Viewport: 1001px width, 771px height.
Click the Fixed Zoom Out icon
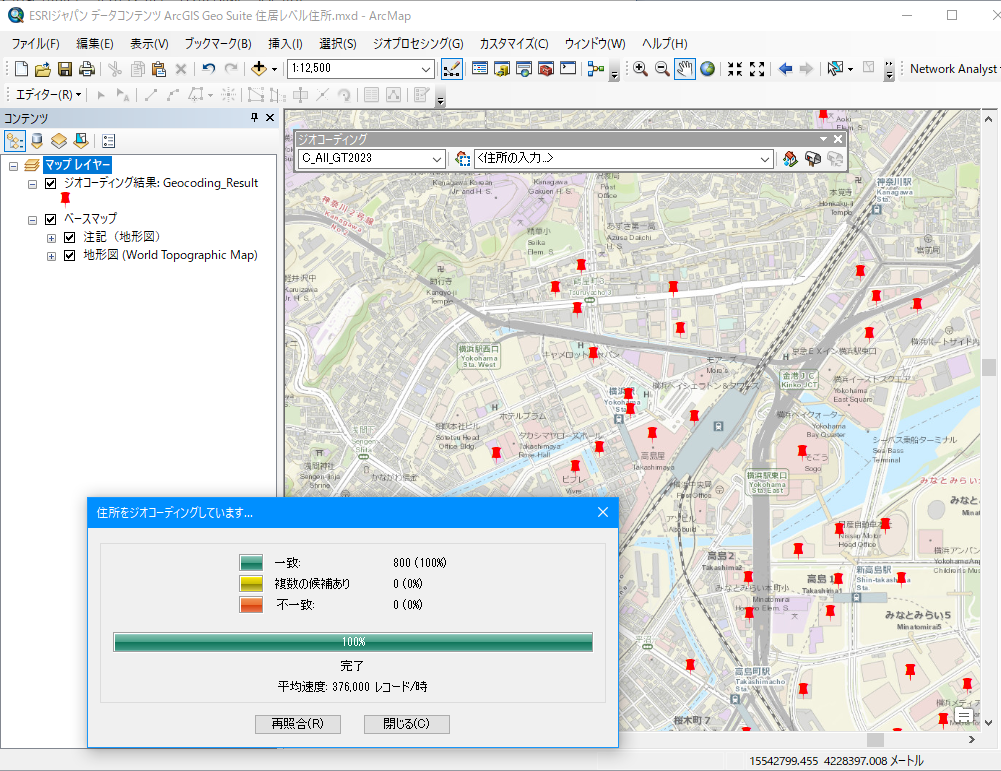(x=757, y=69)
